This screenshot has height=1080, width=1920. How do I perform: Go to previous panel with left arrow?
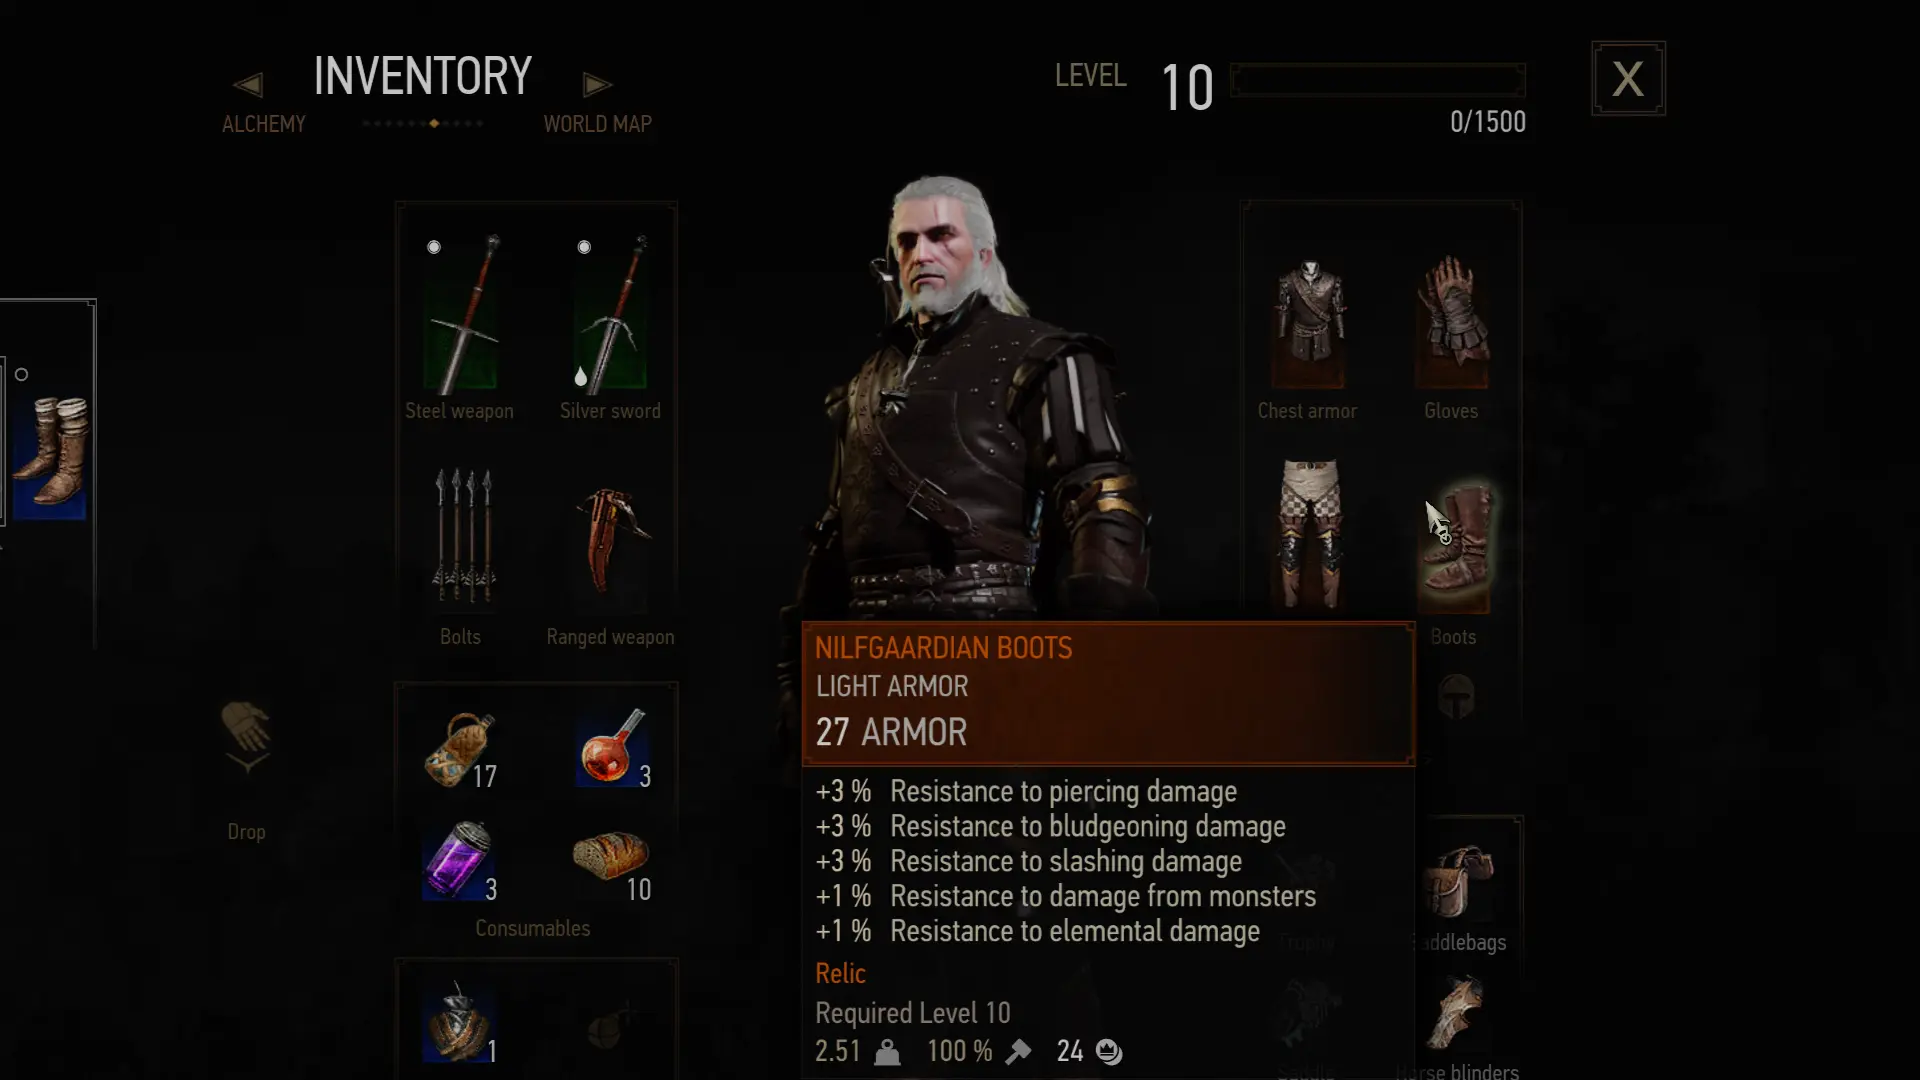(x=248, y=85)
